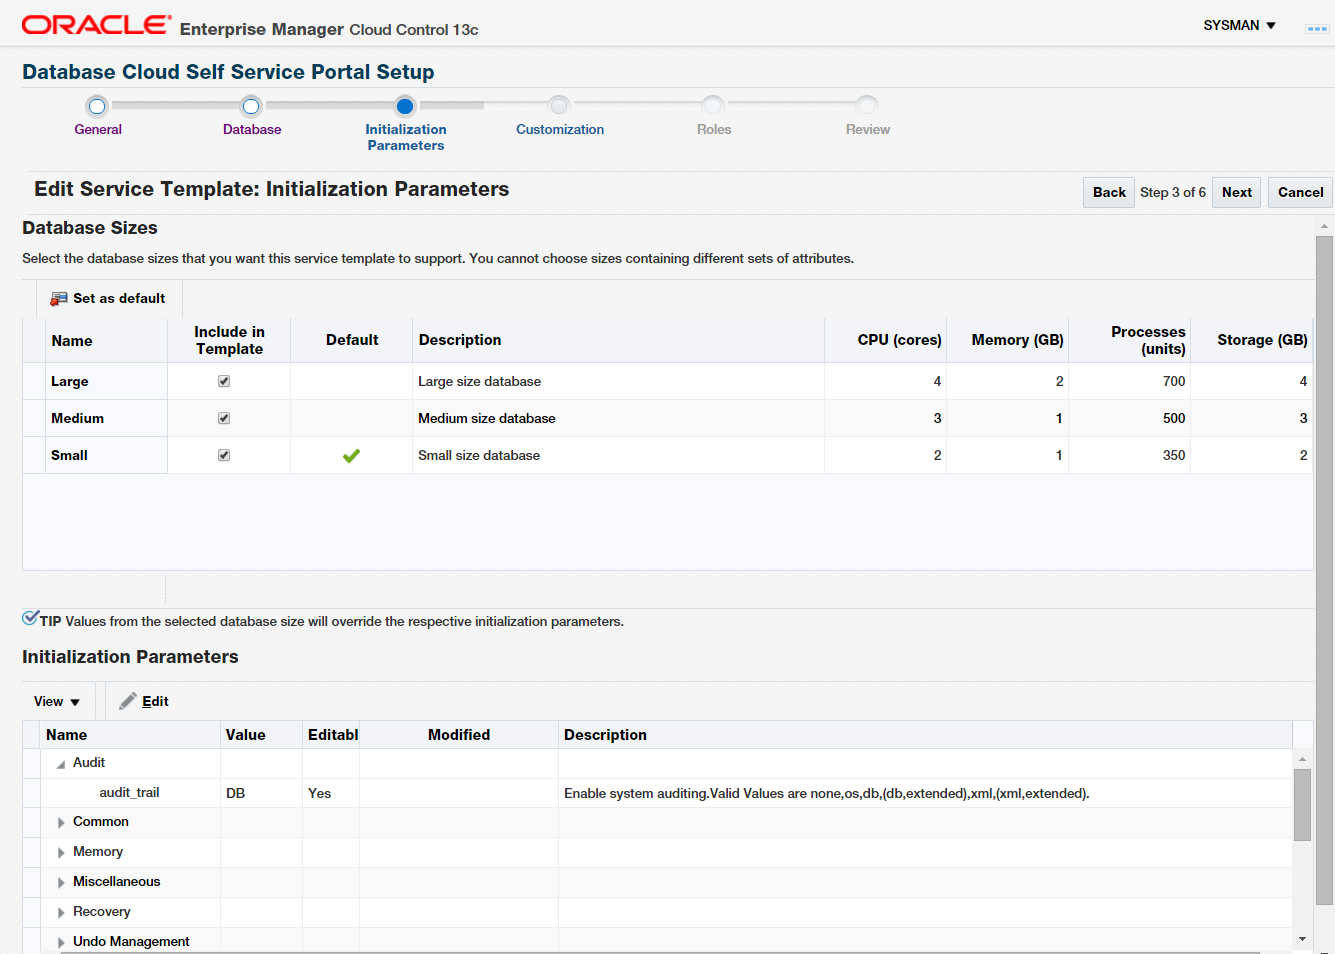Click the General step circle in the train

(97, 106)
